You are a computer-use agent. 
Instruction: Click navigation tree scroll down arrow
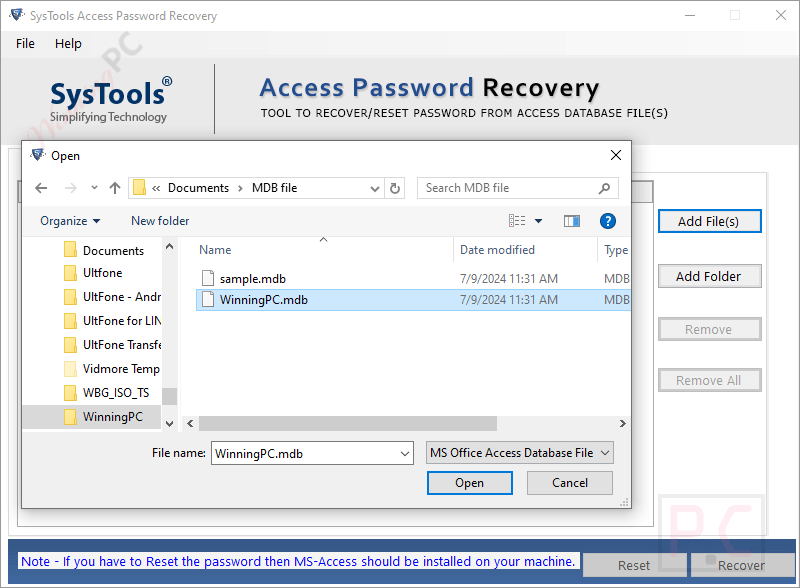point(170,424)
